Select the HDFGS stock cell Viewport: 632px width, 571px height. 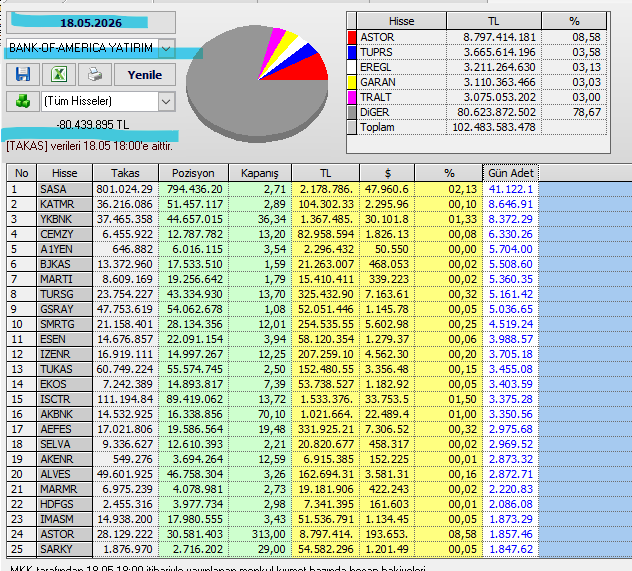point(64,504)
